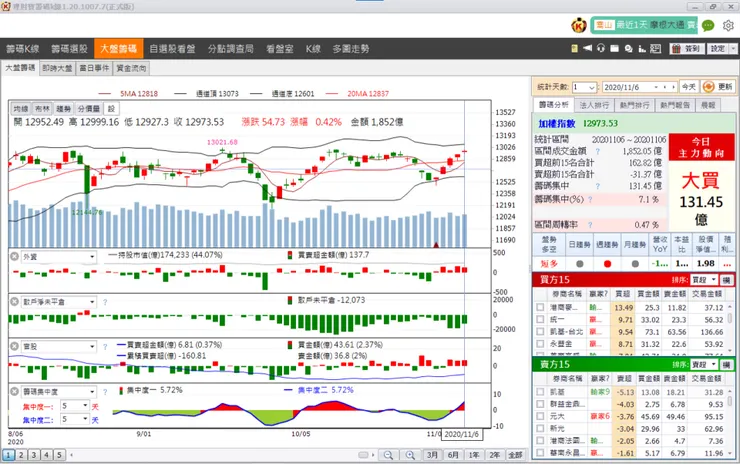The width and height of the screenshot is (740, 464).
Task: Expand the 設定 button dropdown arrow
Action: pos(733,49)
